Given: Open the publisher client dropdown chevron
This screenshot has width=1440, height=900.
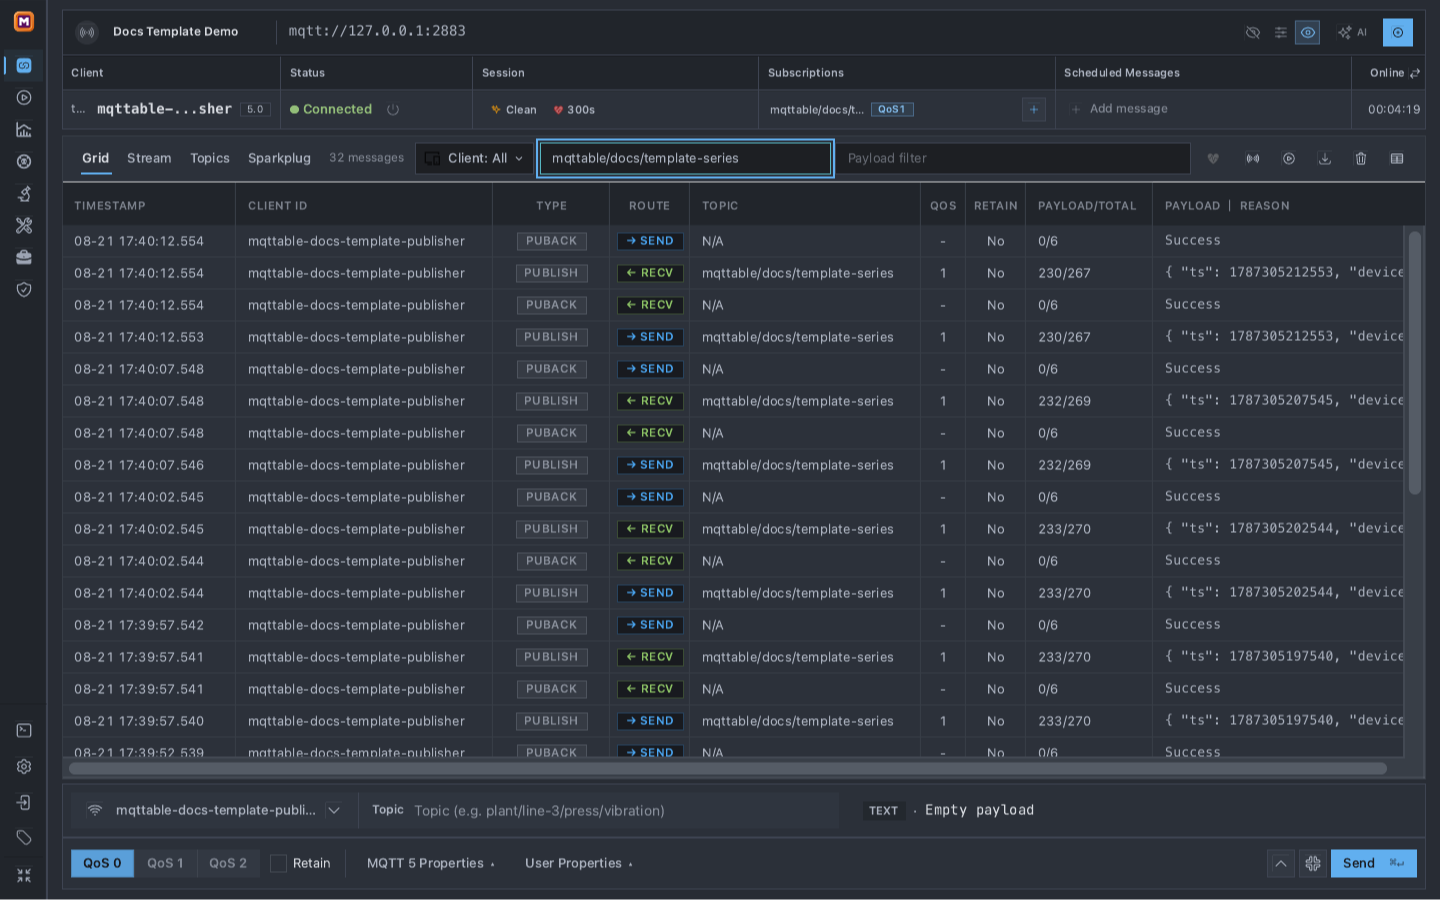Looking at the screenshot, I should point(334,811).
